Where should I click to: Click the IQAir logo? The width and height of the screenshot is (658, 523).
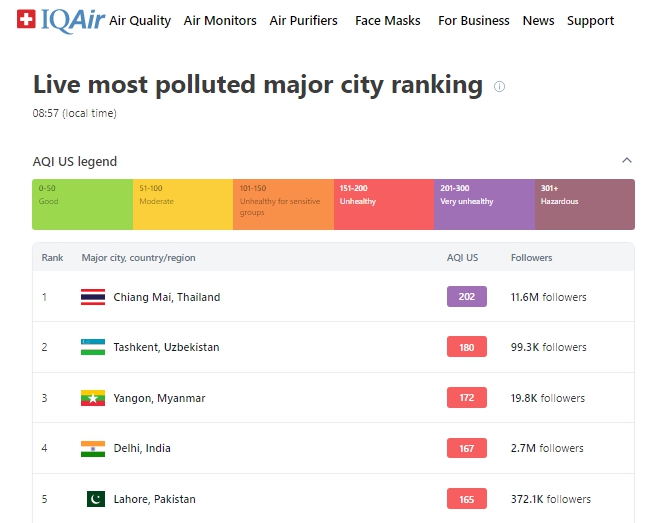tap(59, 19)
